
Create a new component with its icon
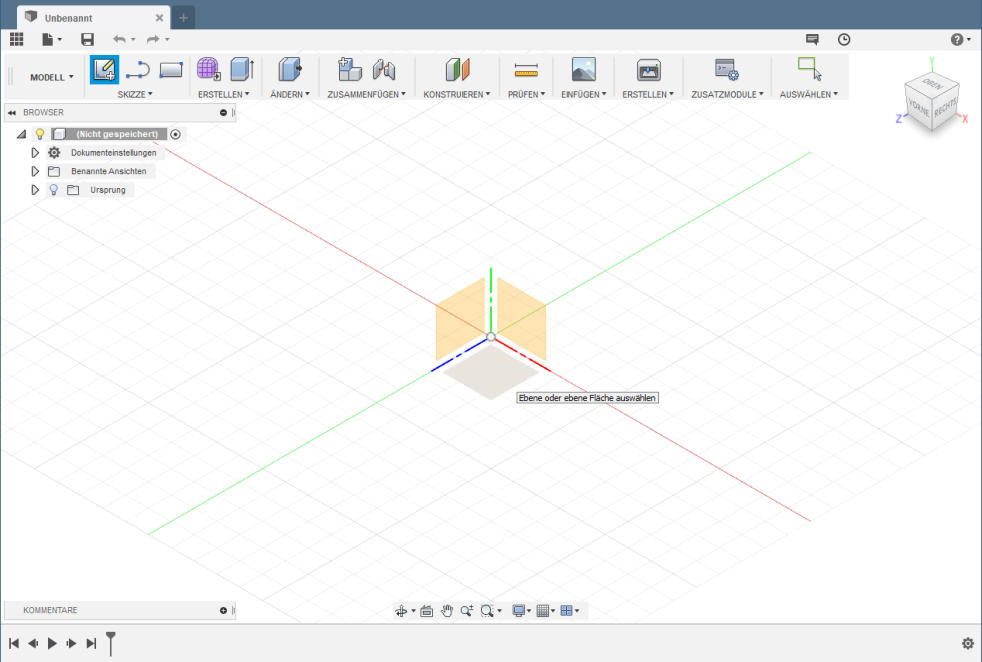[350, 69]
